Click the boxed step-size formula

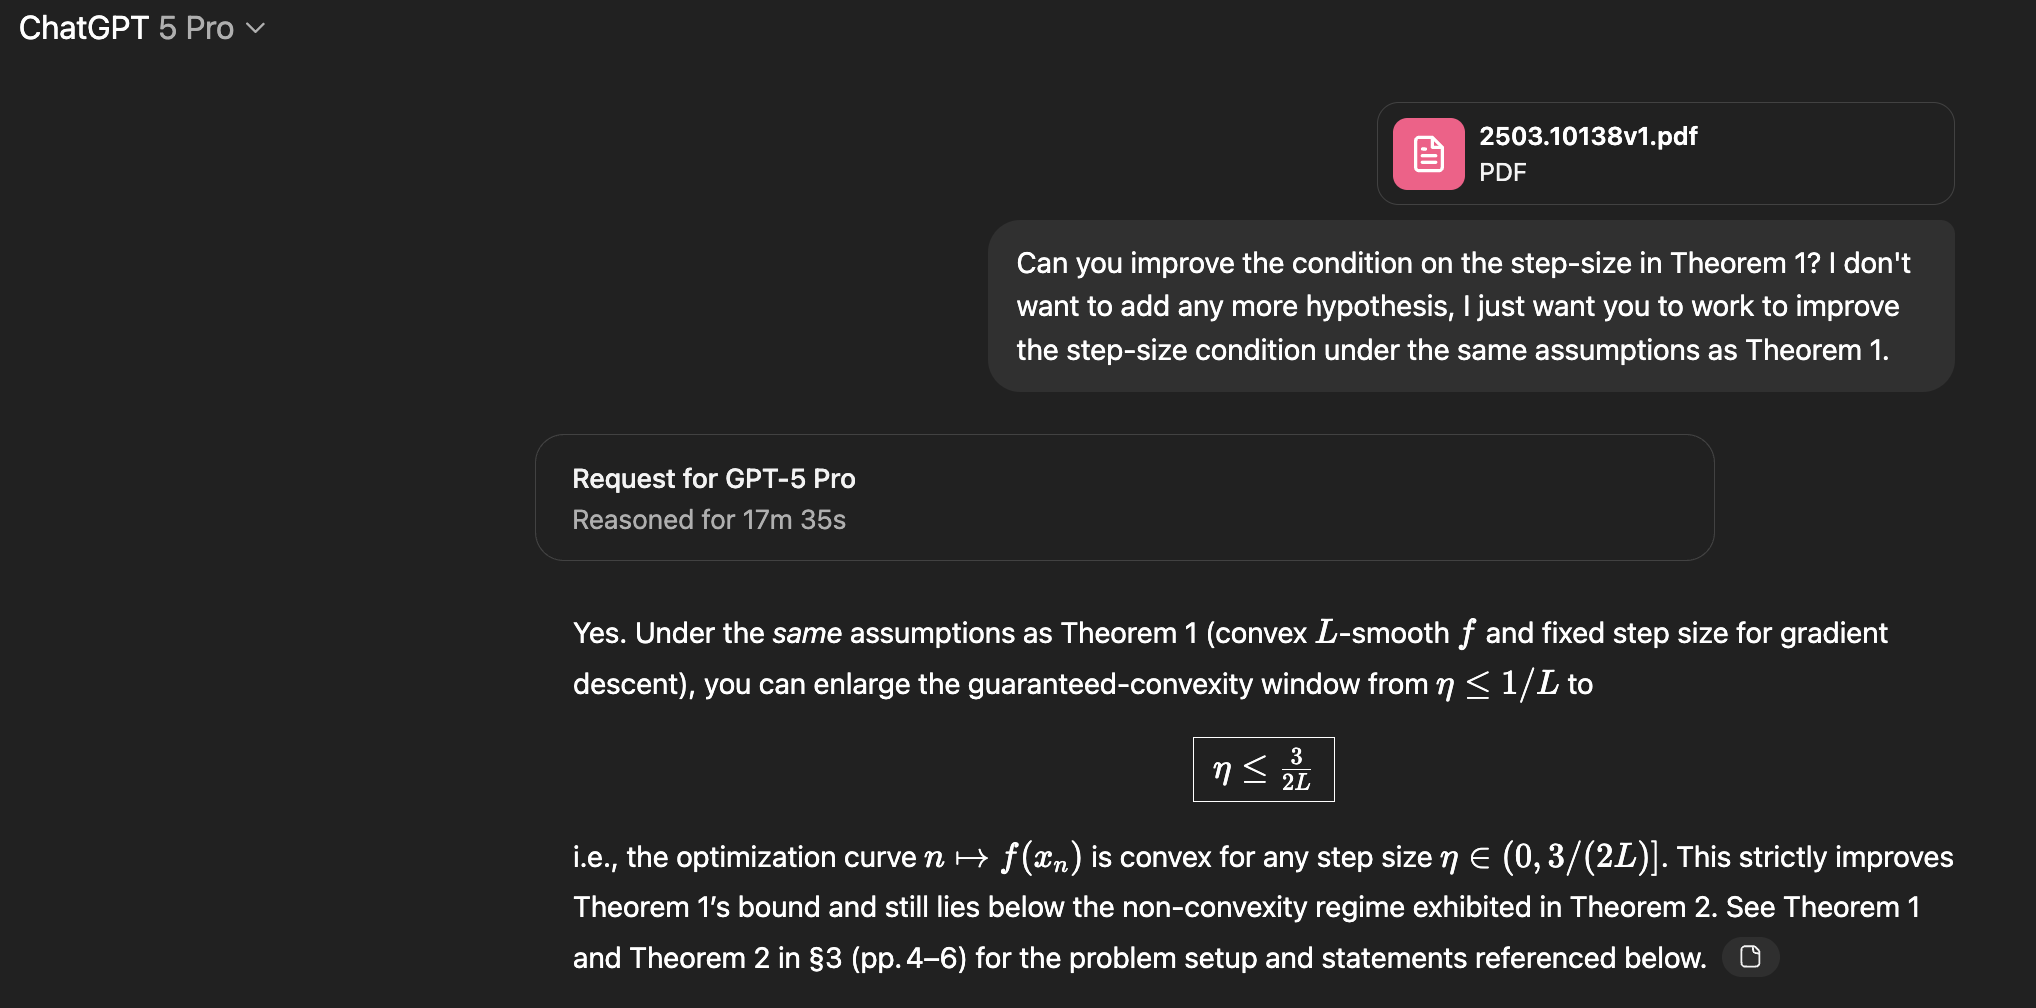pos(1263,769)
